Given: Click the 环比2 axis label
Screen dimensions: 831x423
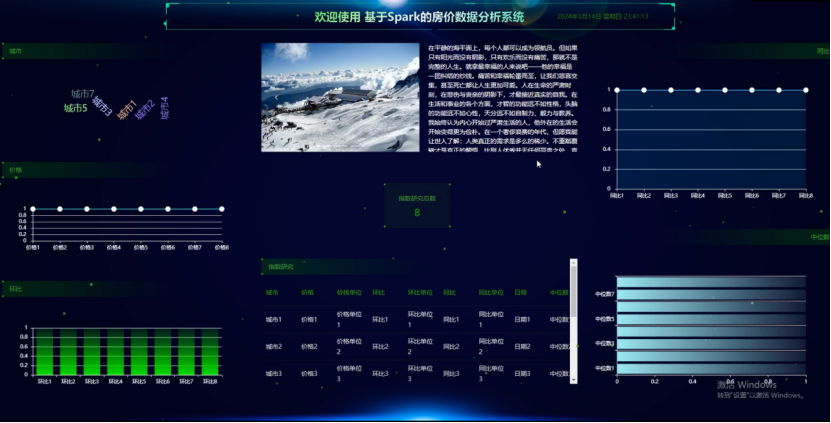Looking at the screenshot, I should 68,382.
